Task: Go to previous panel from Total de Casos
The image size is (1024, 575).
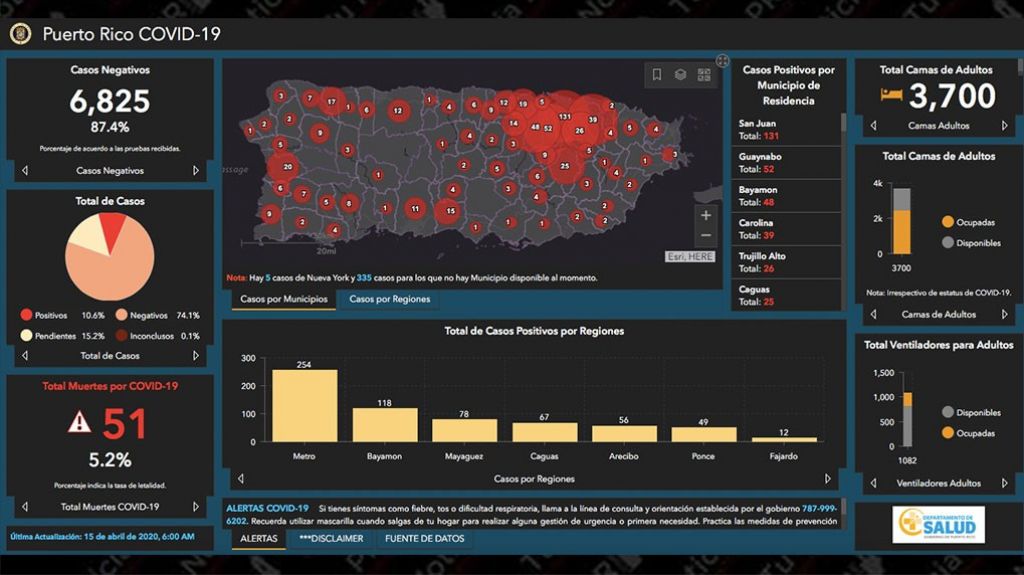Action: click(25, 355)
